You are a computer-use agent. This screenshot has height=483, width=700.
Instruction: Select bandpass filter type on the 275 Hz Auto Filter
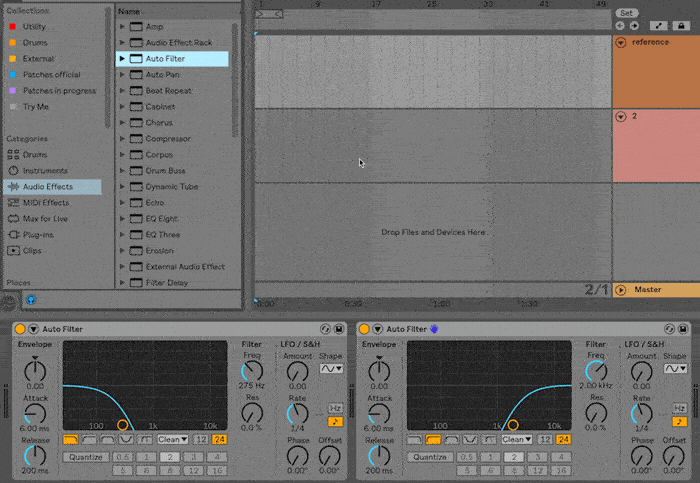(108, 440)
